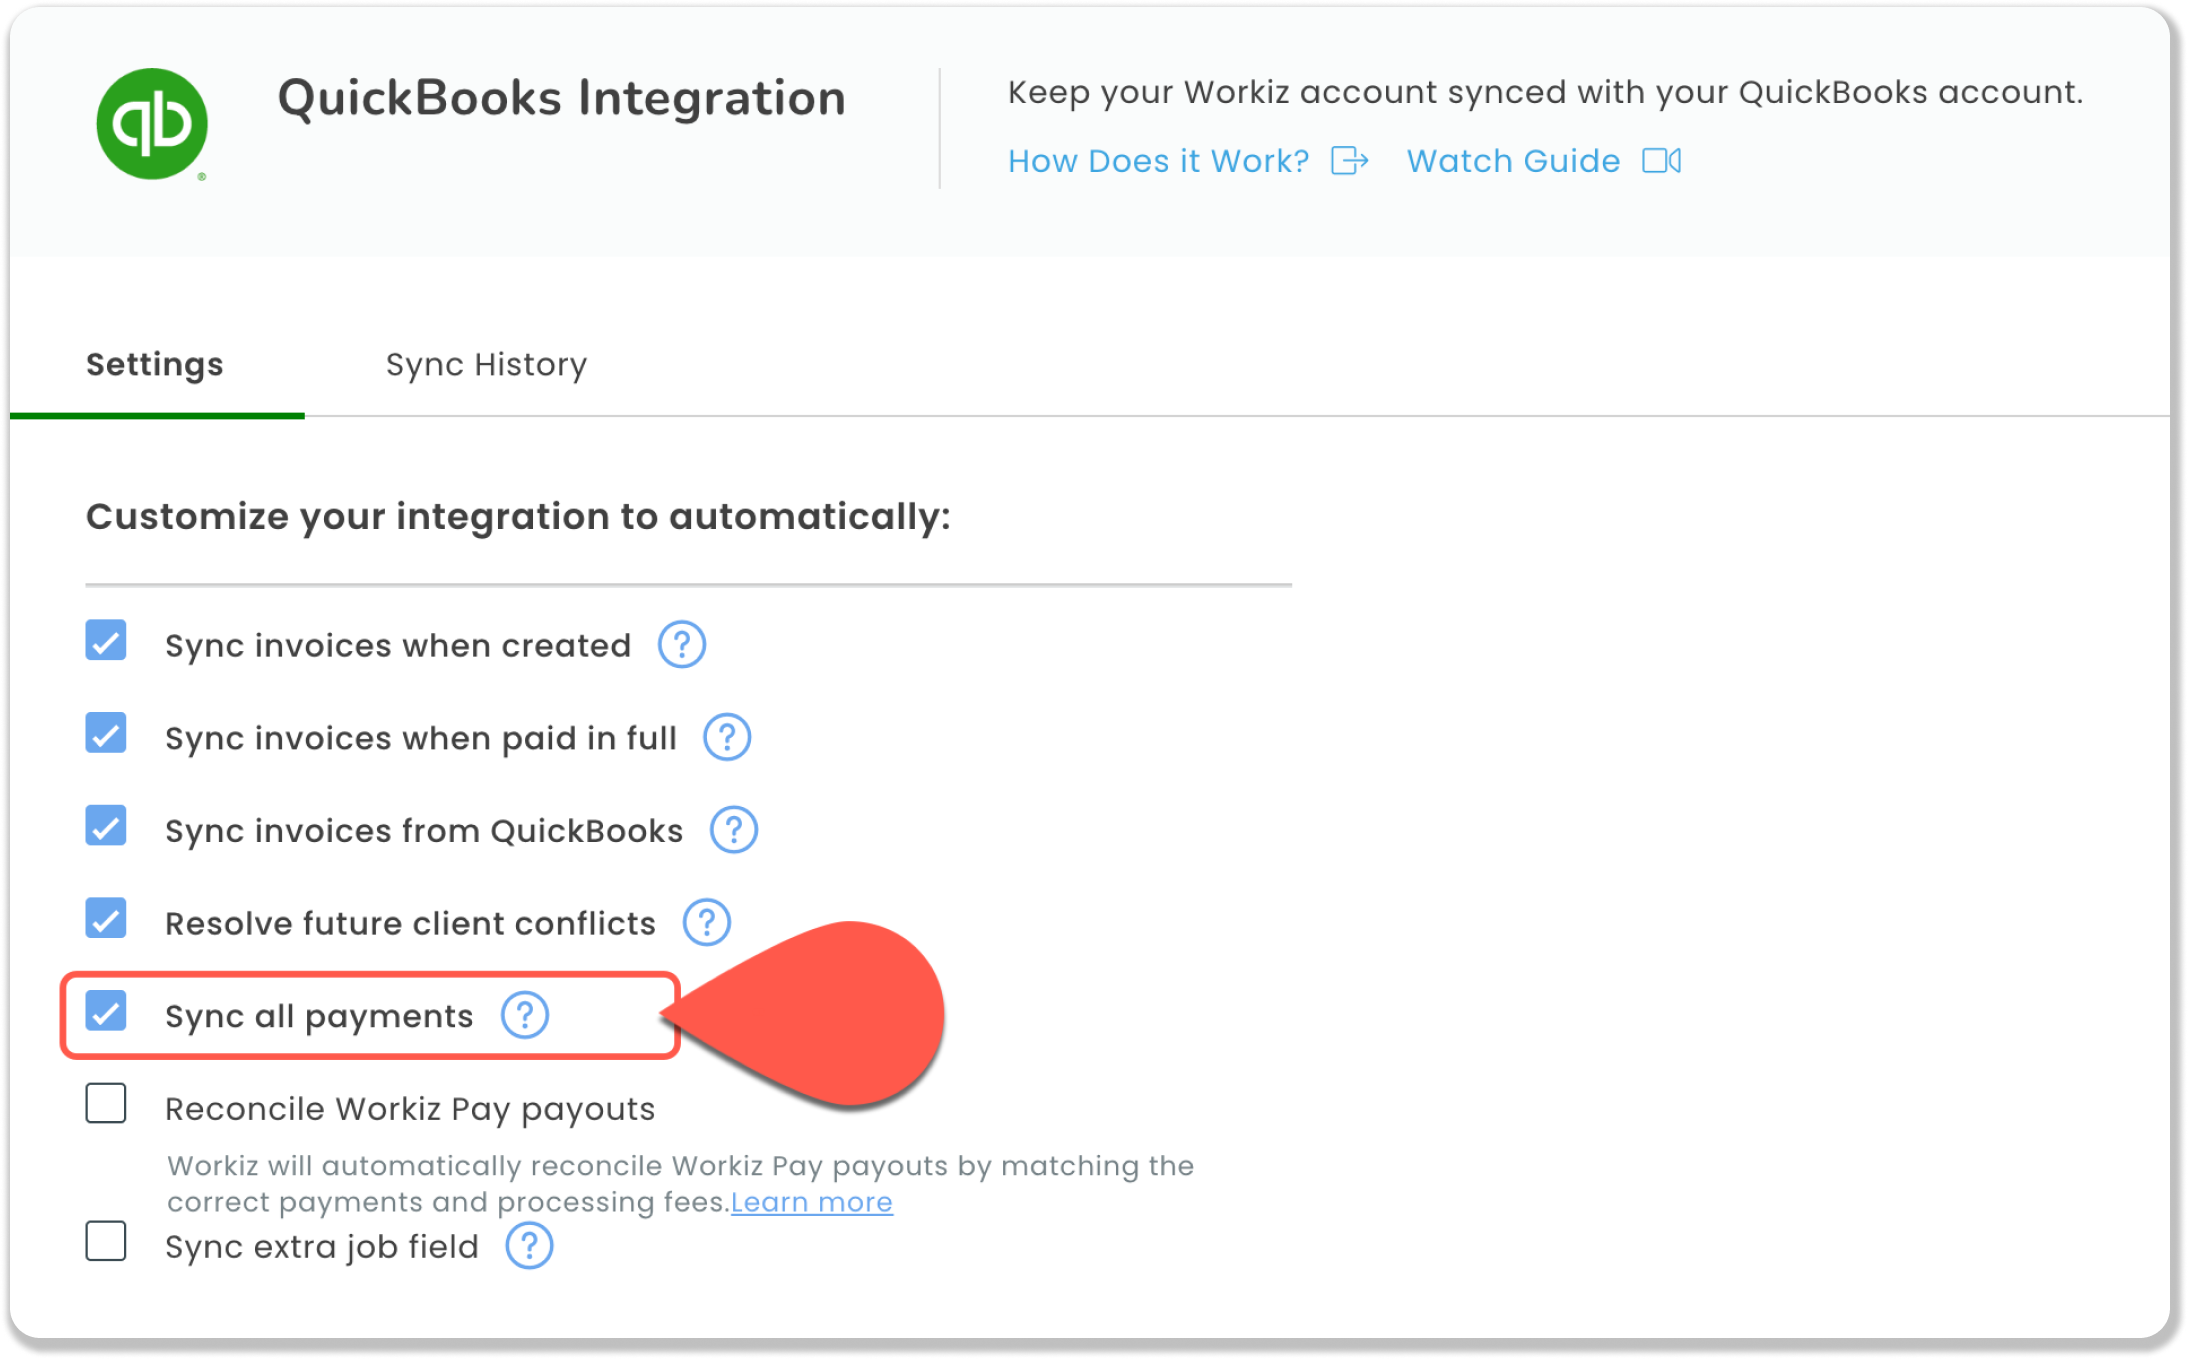Toggle the Sync all payments checkbox

[x=106, y=1011]
